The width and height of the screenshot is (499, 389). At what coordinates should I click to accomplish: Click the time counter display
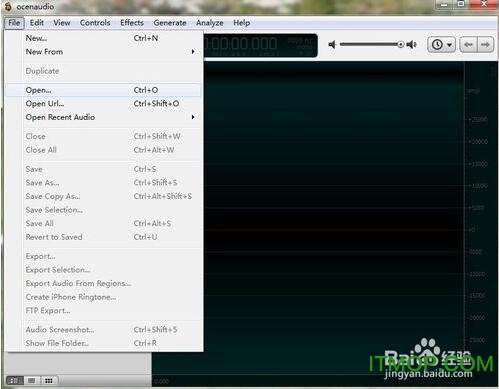coord(260,45)
